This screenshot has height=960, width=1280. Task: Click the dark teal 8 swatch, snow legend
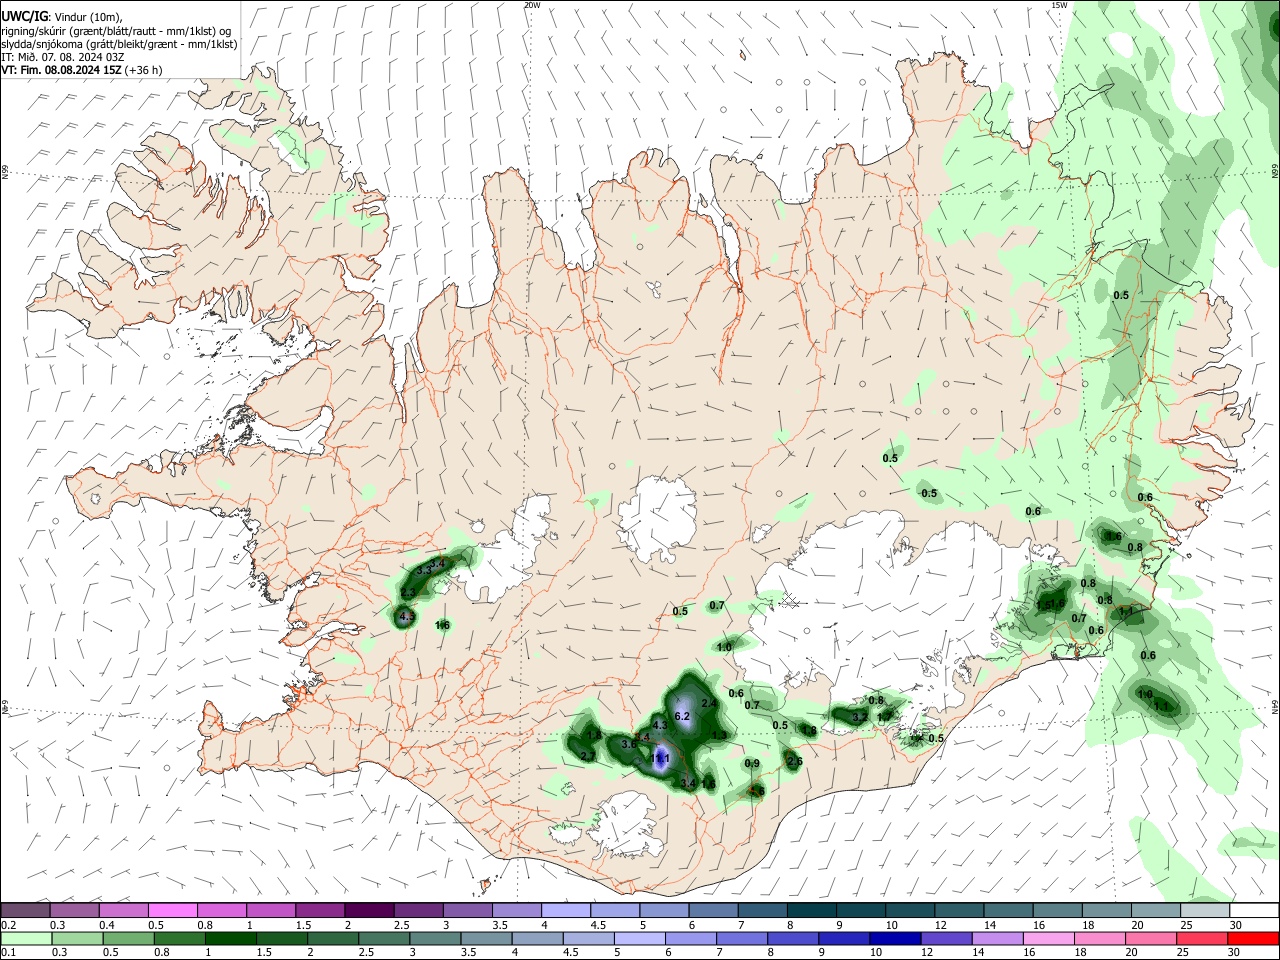811,910
